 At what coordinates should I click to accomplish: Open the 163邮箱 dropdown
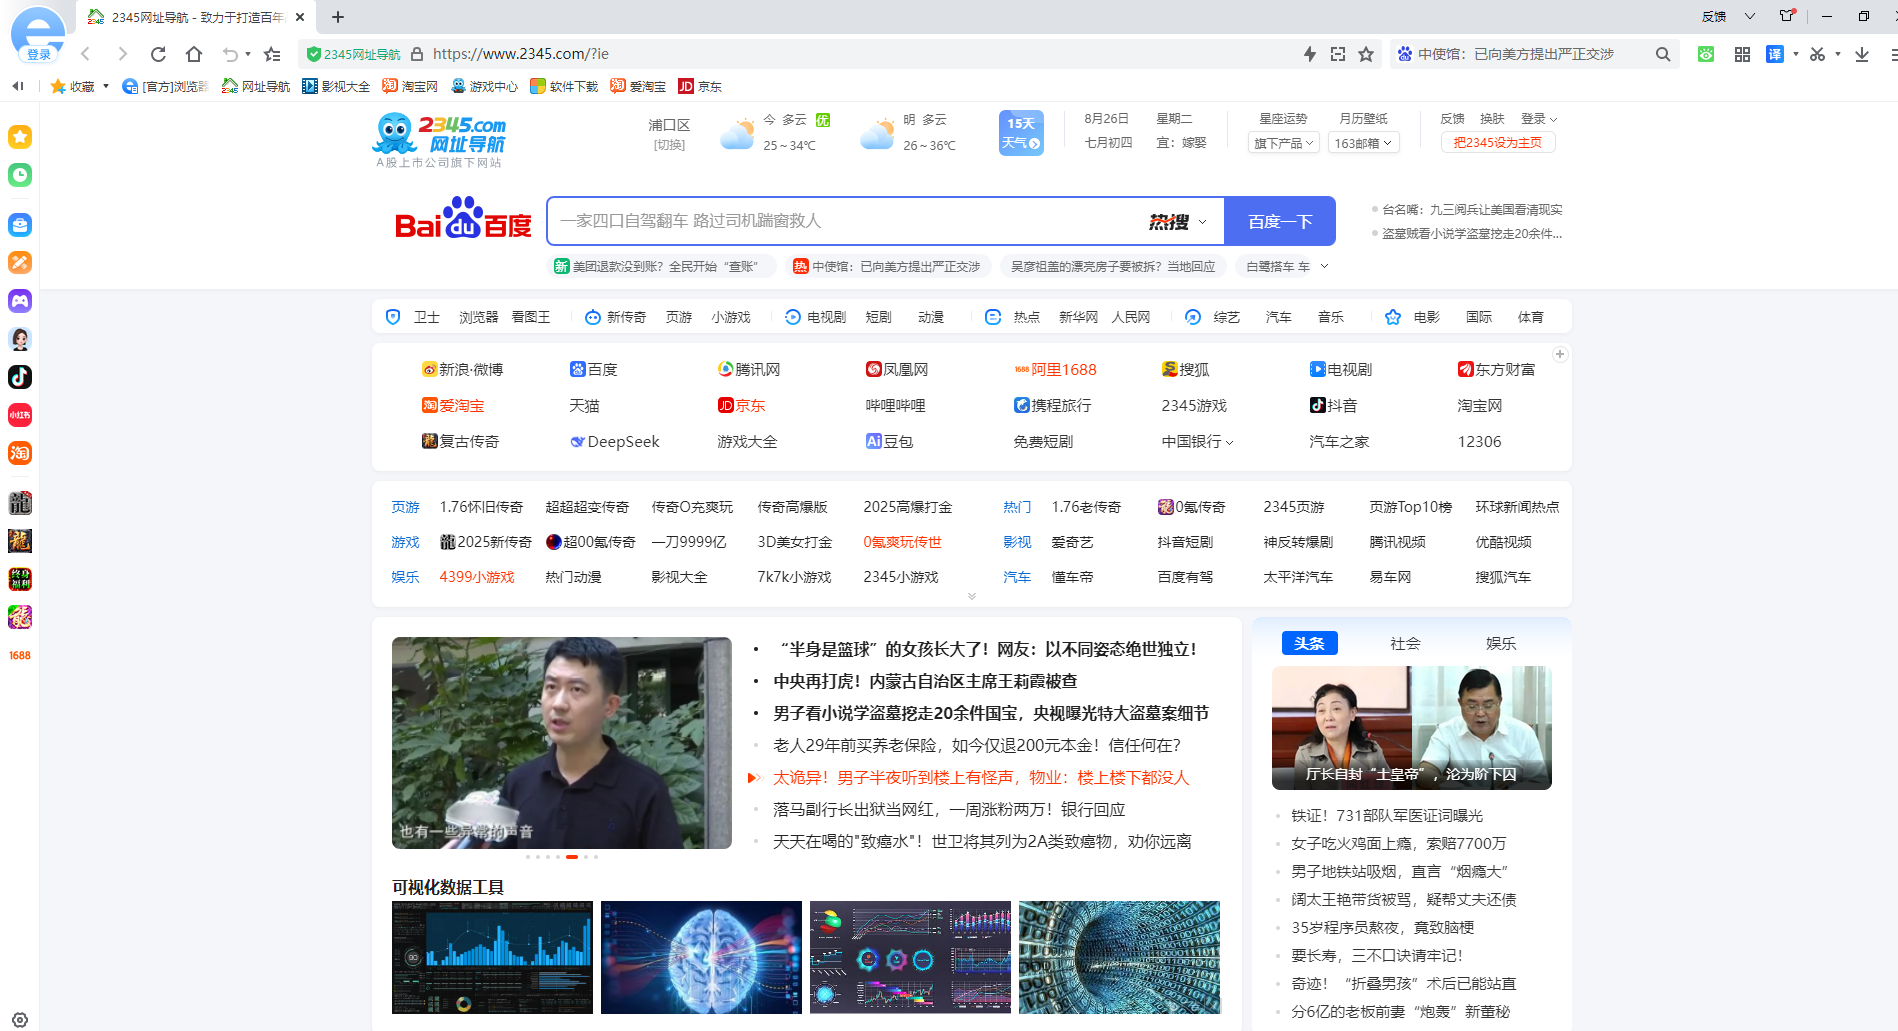point(1363,143)
